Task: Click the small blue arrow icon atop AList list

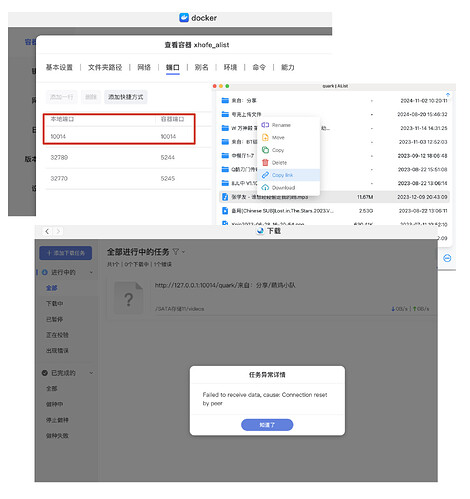Action: 448,95
